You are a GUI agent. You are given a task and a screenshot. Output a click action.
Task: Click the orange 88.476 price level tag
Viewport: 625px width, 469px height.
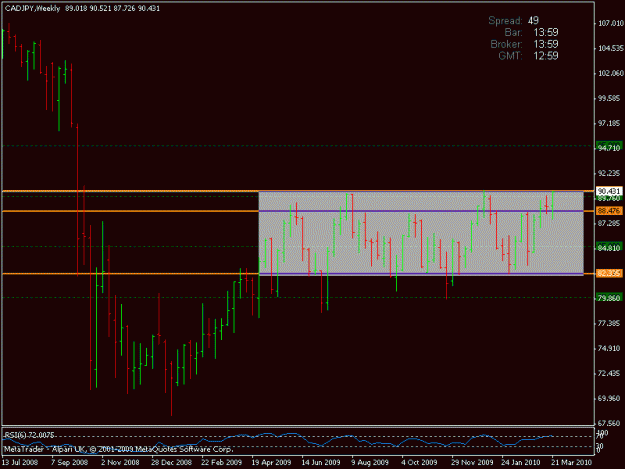[x=609, y=211]
